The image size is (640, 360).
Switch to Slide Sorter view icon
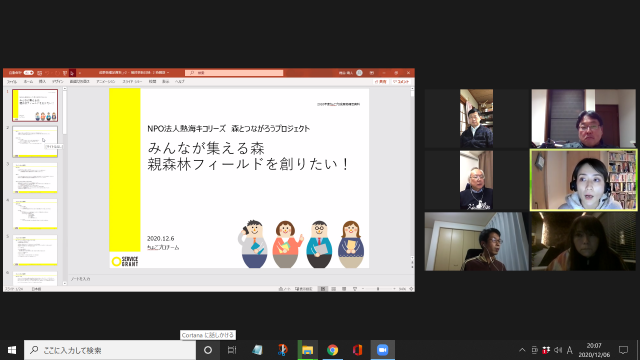tap(333, 289)
